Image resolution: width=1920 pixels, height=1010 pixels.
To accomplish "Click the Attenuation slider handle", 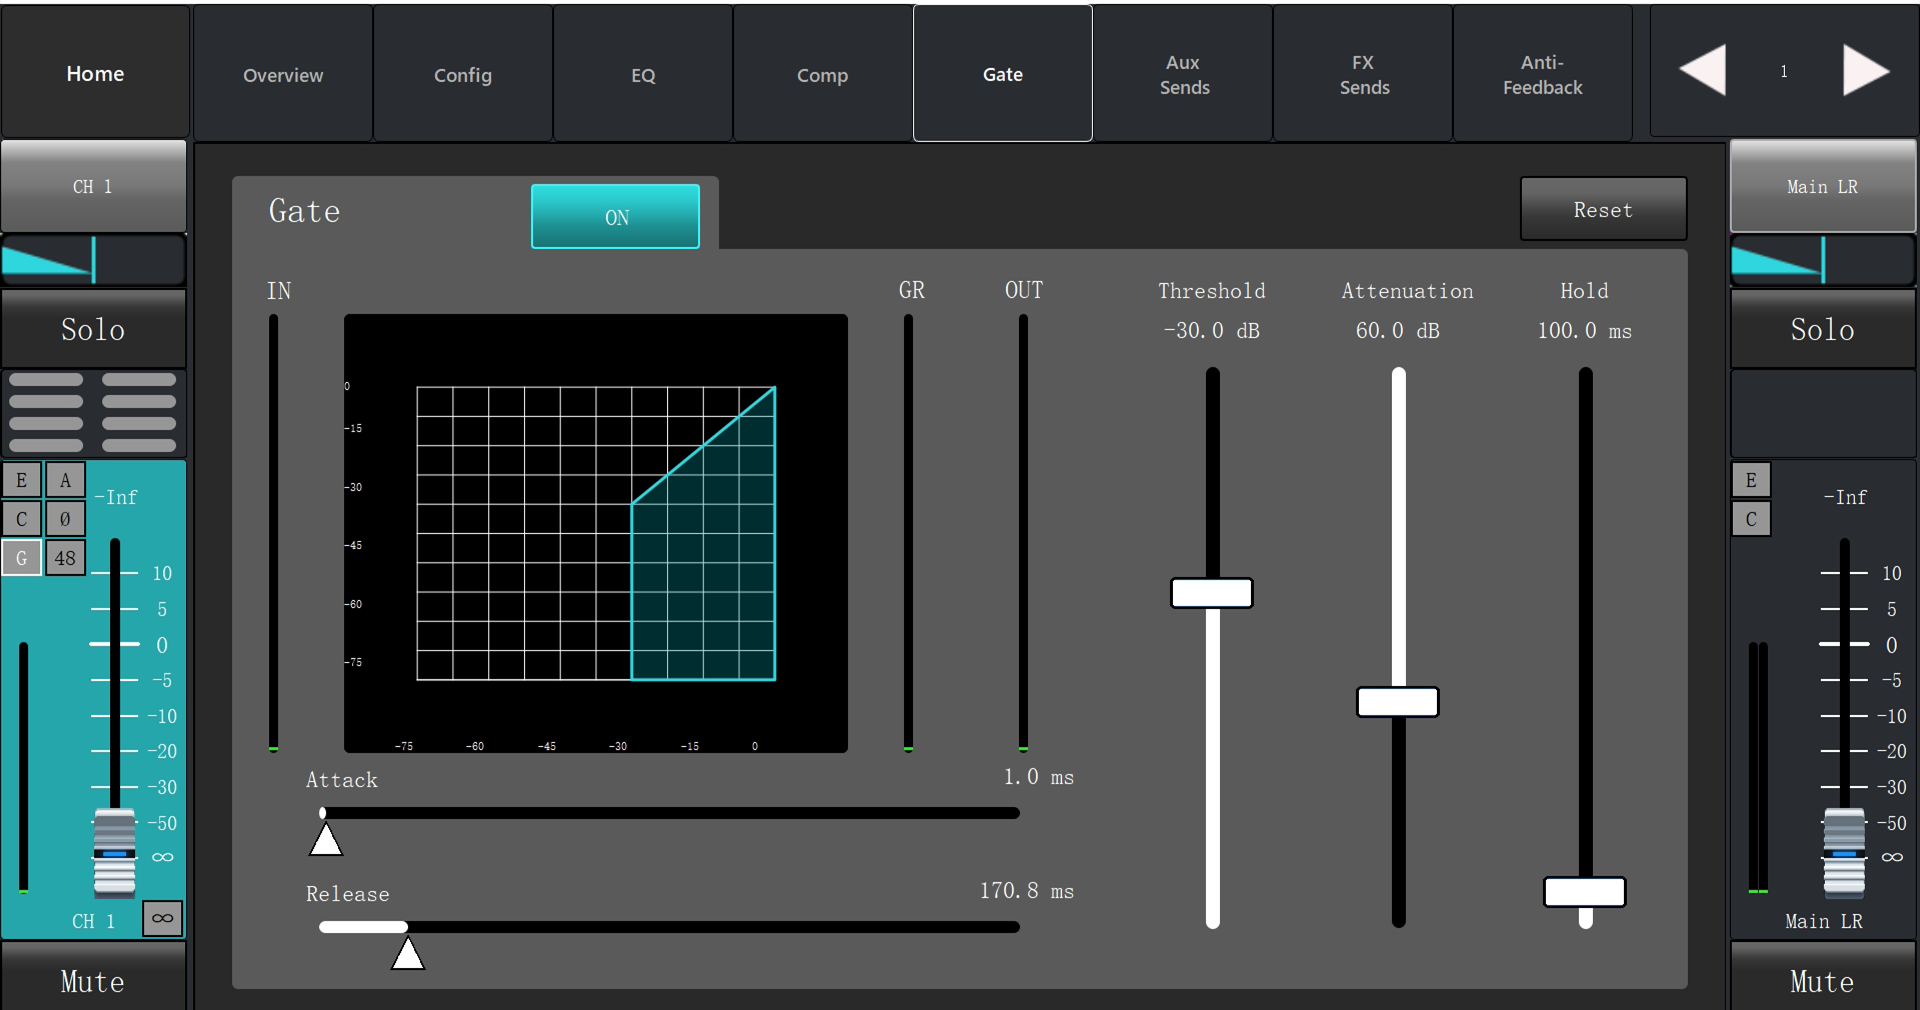I will pyautogui.click(x=1398, y=702).
